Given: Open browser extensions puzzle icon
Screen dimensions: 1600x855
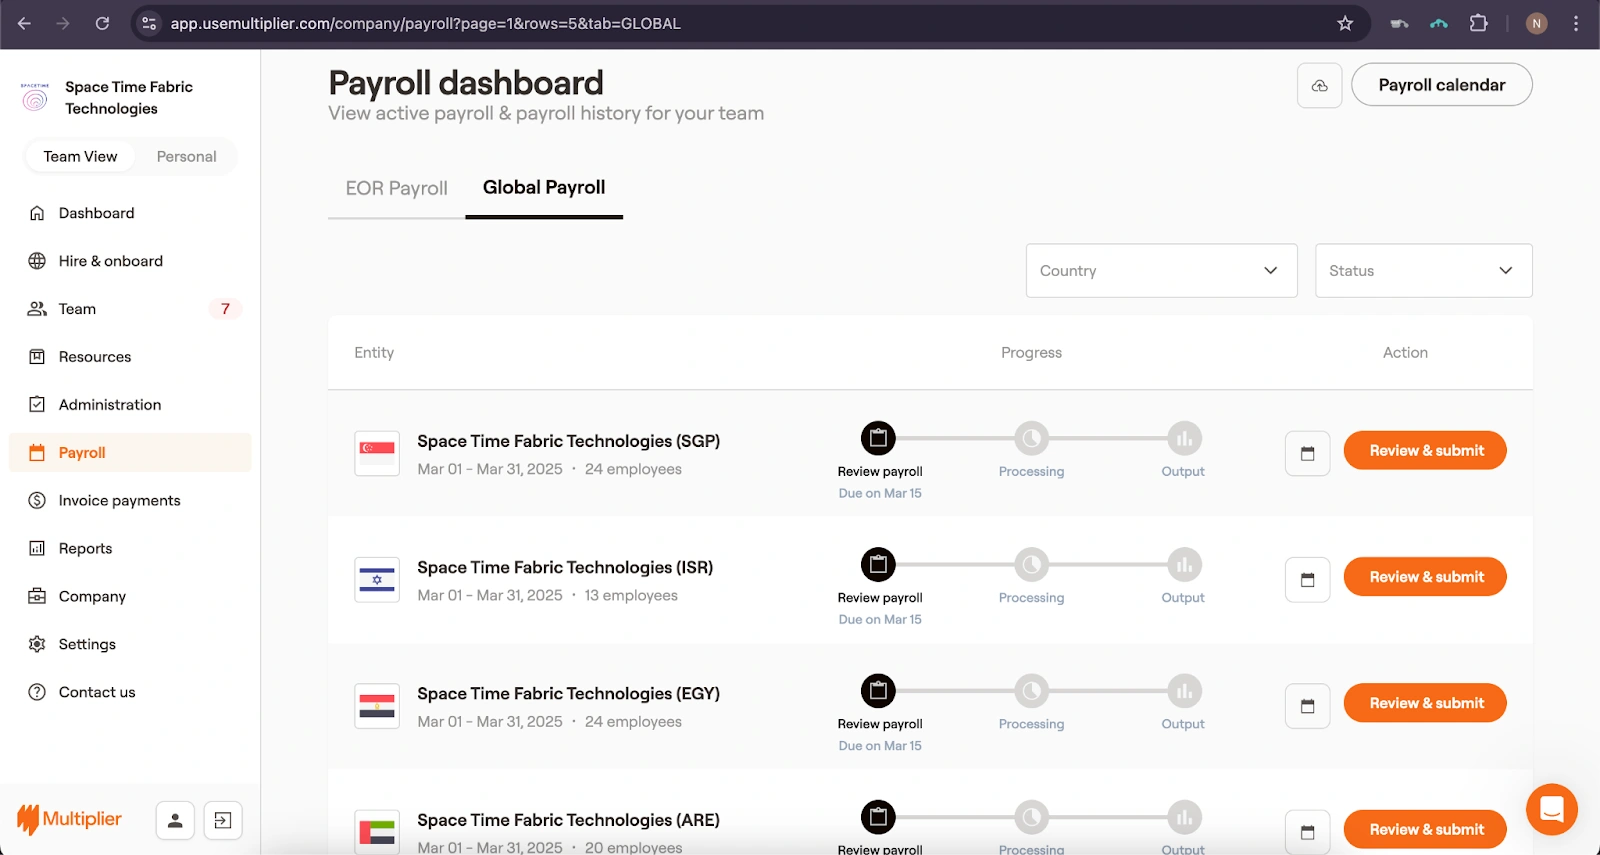Looking at the screenshot, I should point(1478,23).
